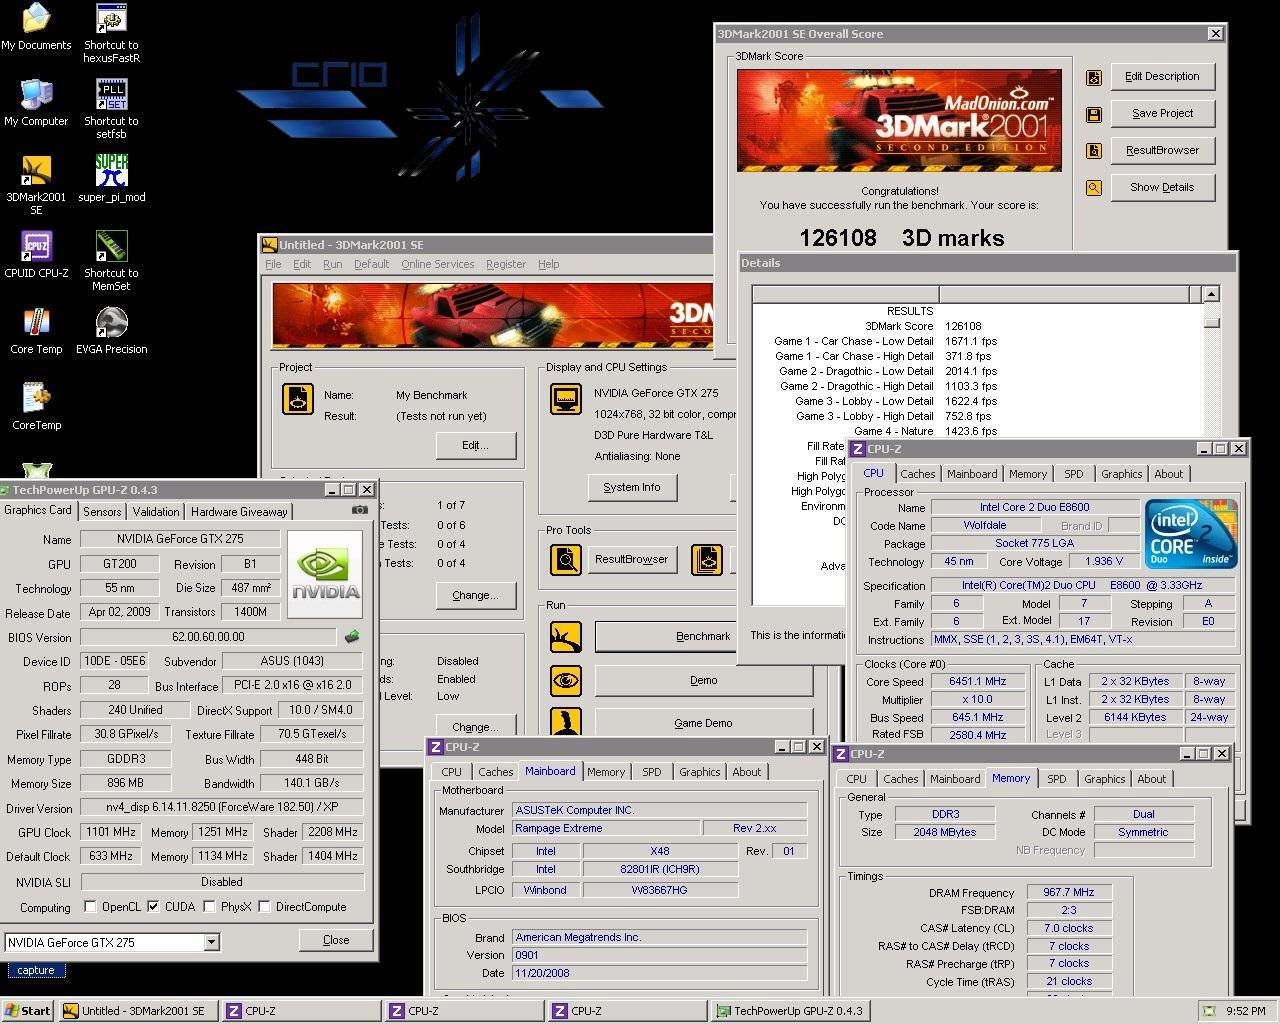Open the super_pi_mod desktop icon

111,171
